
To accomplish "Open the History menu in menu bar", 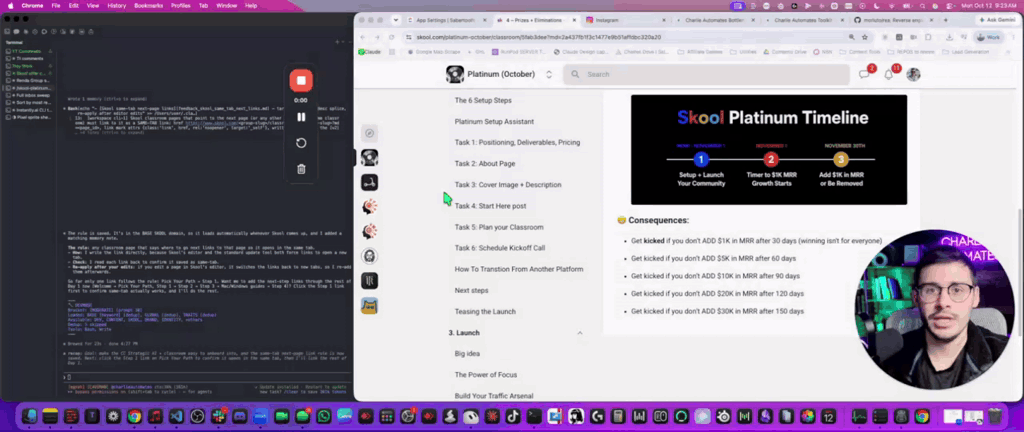I will [x=116, y=5].
